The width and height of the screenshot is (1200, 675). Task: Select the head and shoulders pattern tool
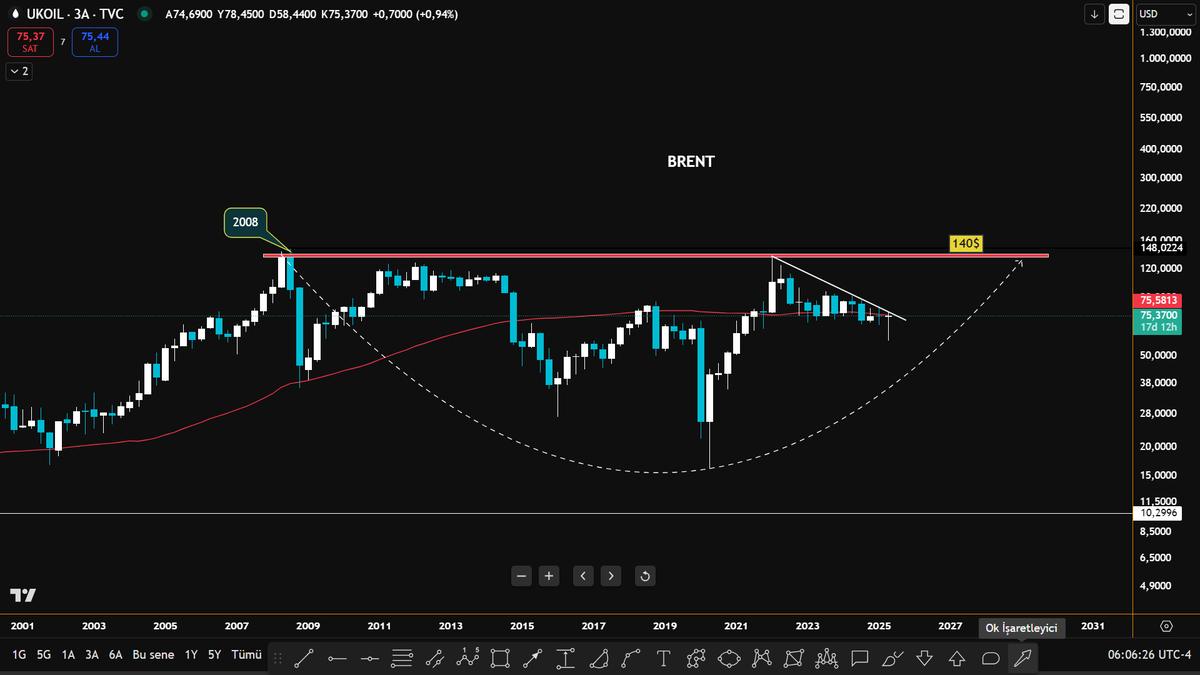[827, 658]
